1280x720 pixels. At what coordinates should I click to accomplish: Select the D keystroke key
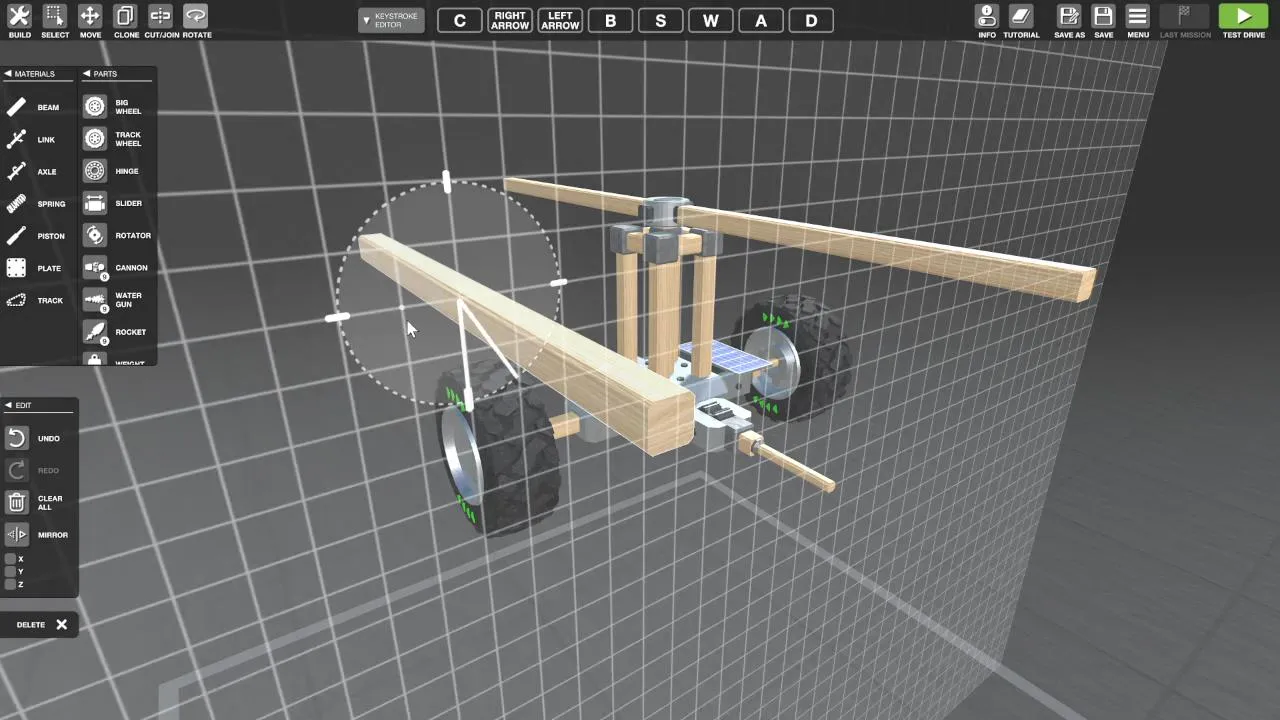(811, 21)
